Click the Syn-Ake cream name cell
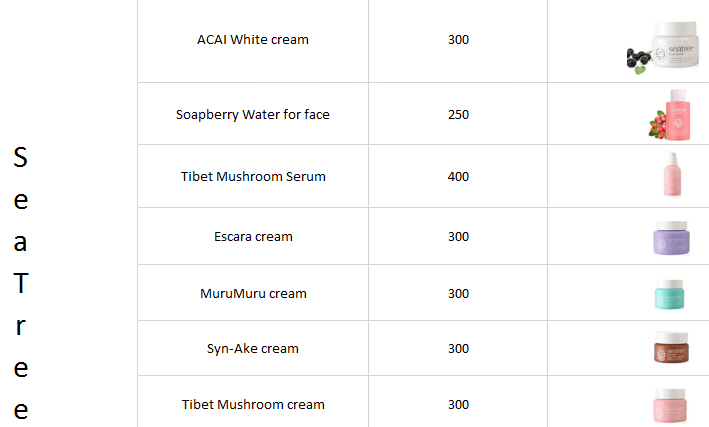Image resolution: width=709 pixels, height=427 pixels. coord(253,349)
